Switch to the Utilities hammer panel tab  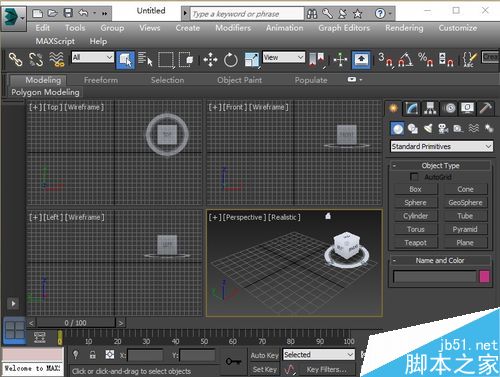(x=486, y=108)
